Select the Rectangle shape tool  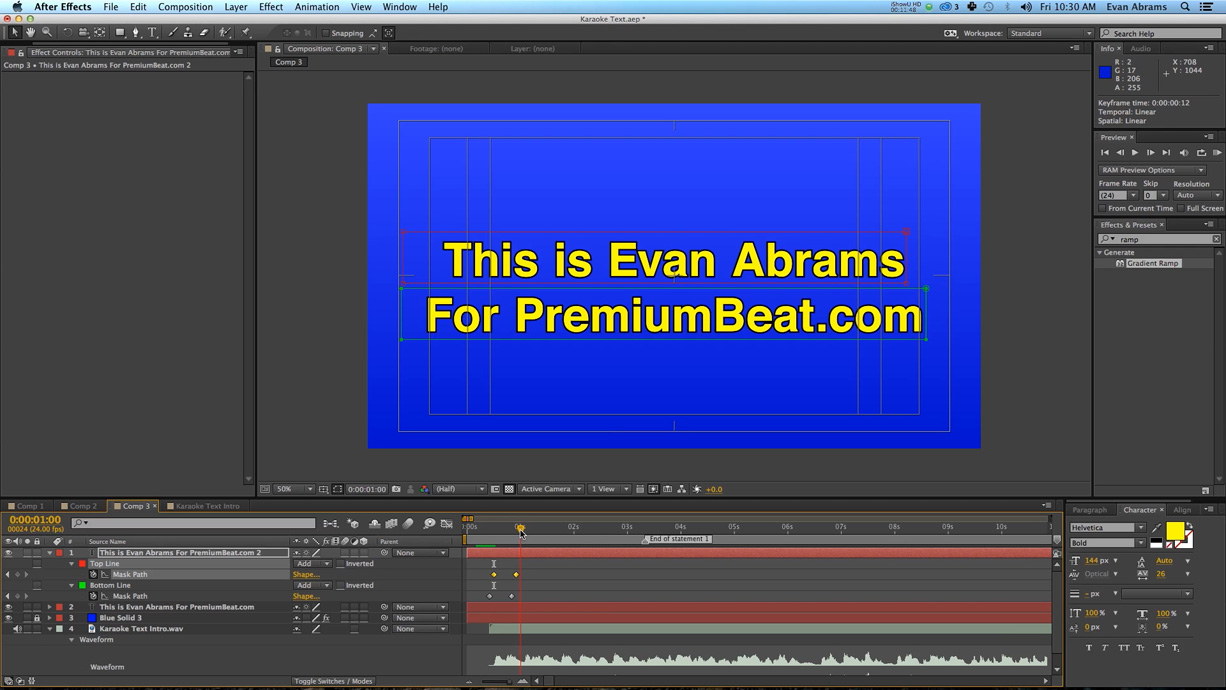point(120,33)
